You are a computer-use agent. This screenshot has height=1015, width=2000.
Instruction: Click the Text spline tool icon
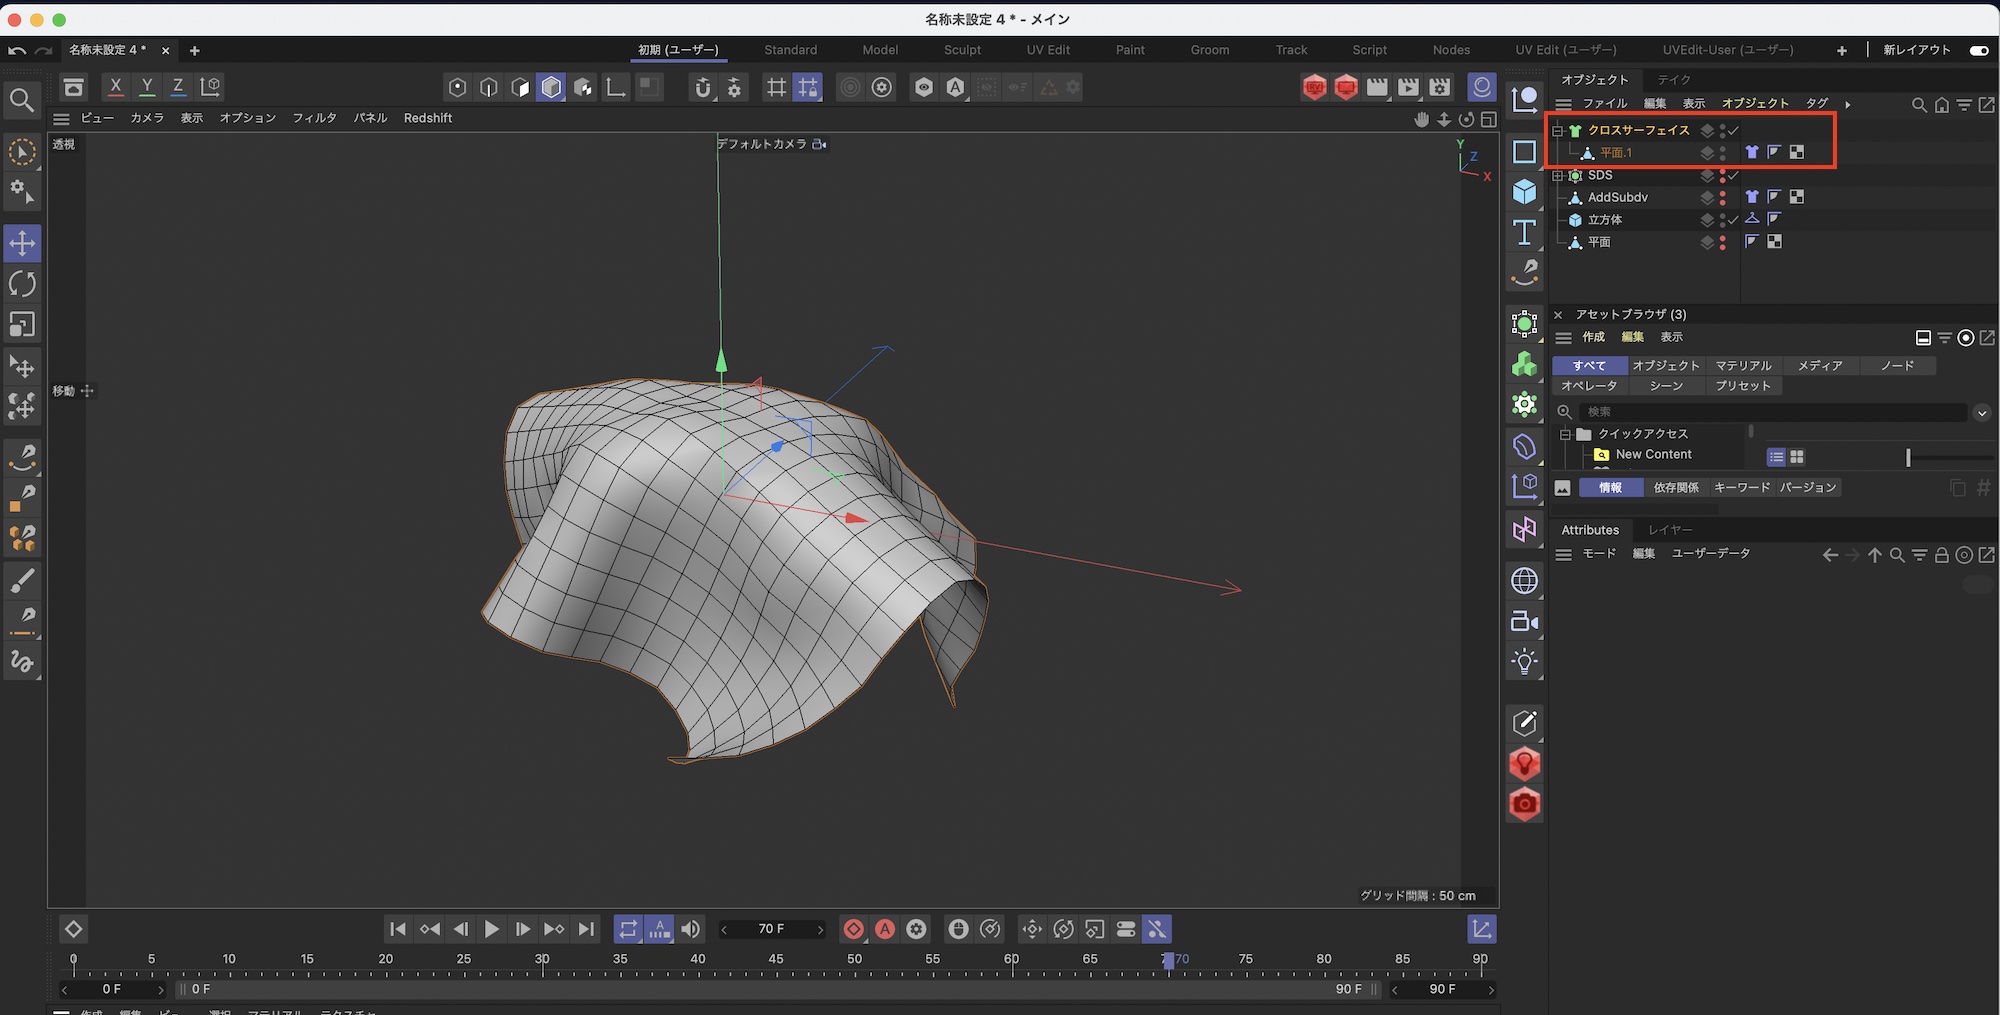(1524, 232)
